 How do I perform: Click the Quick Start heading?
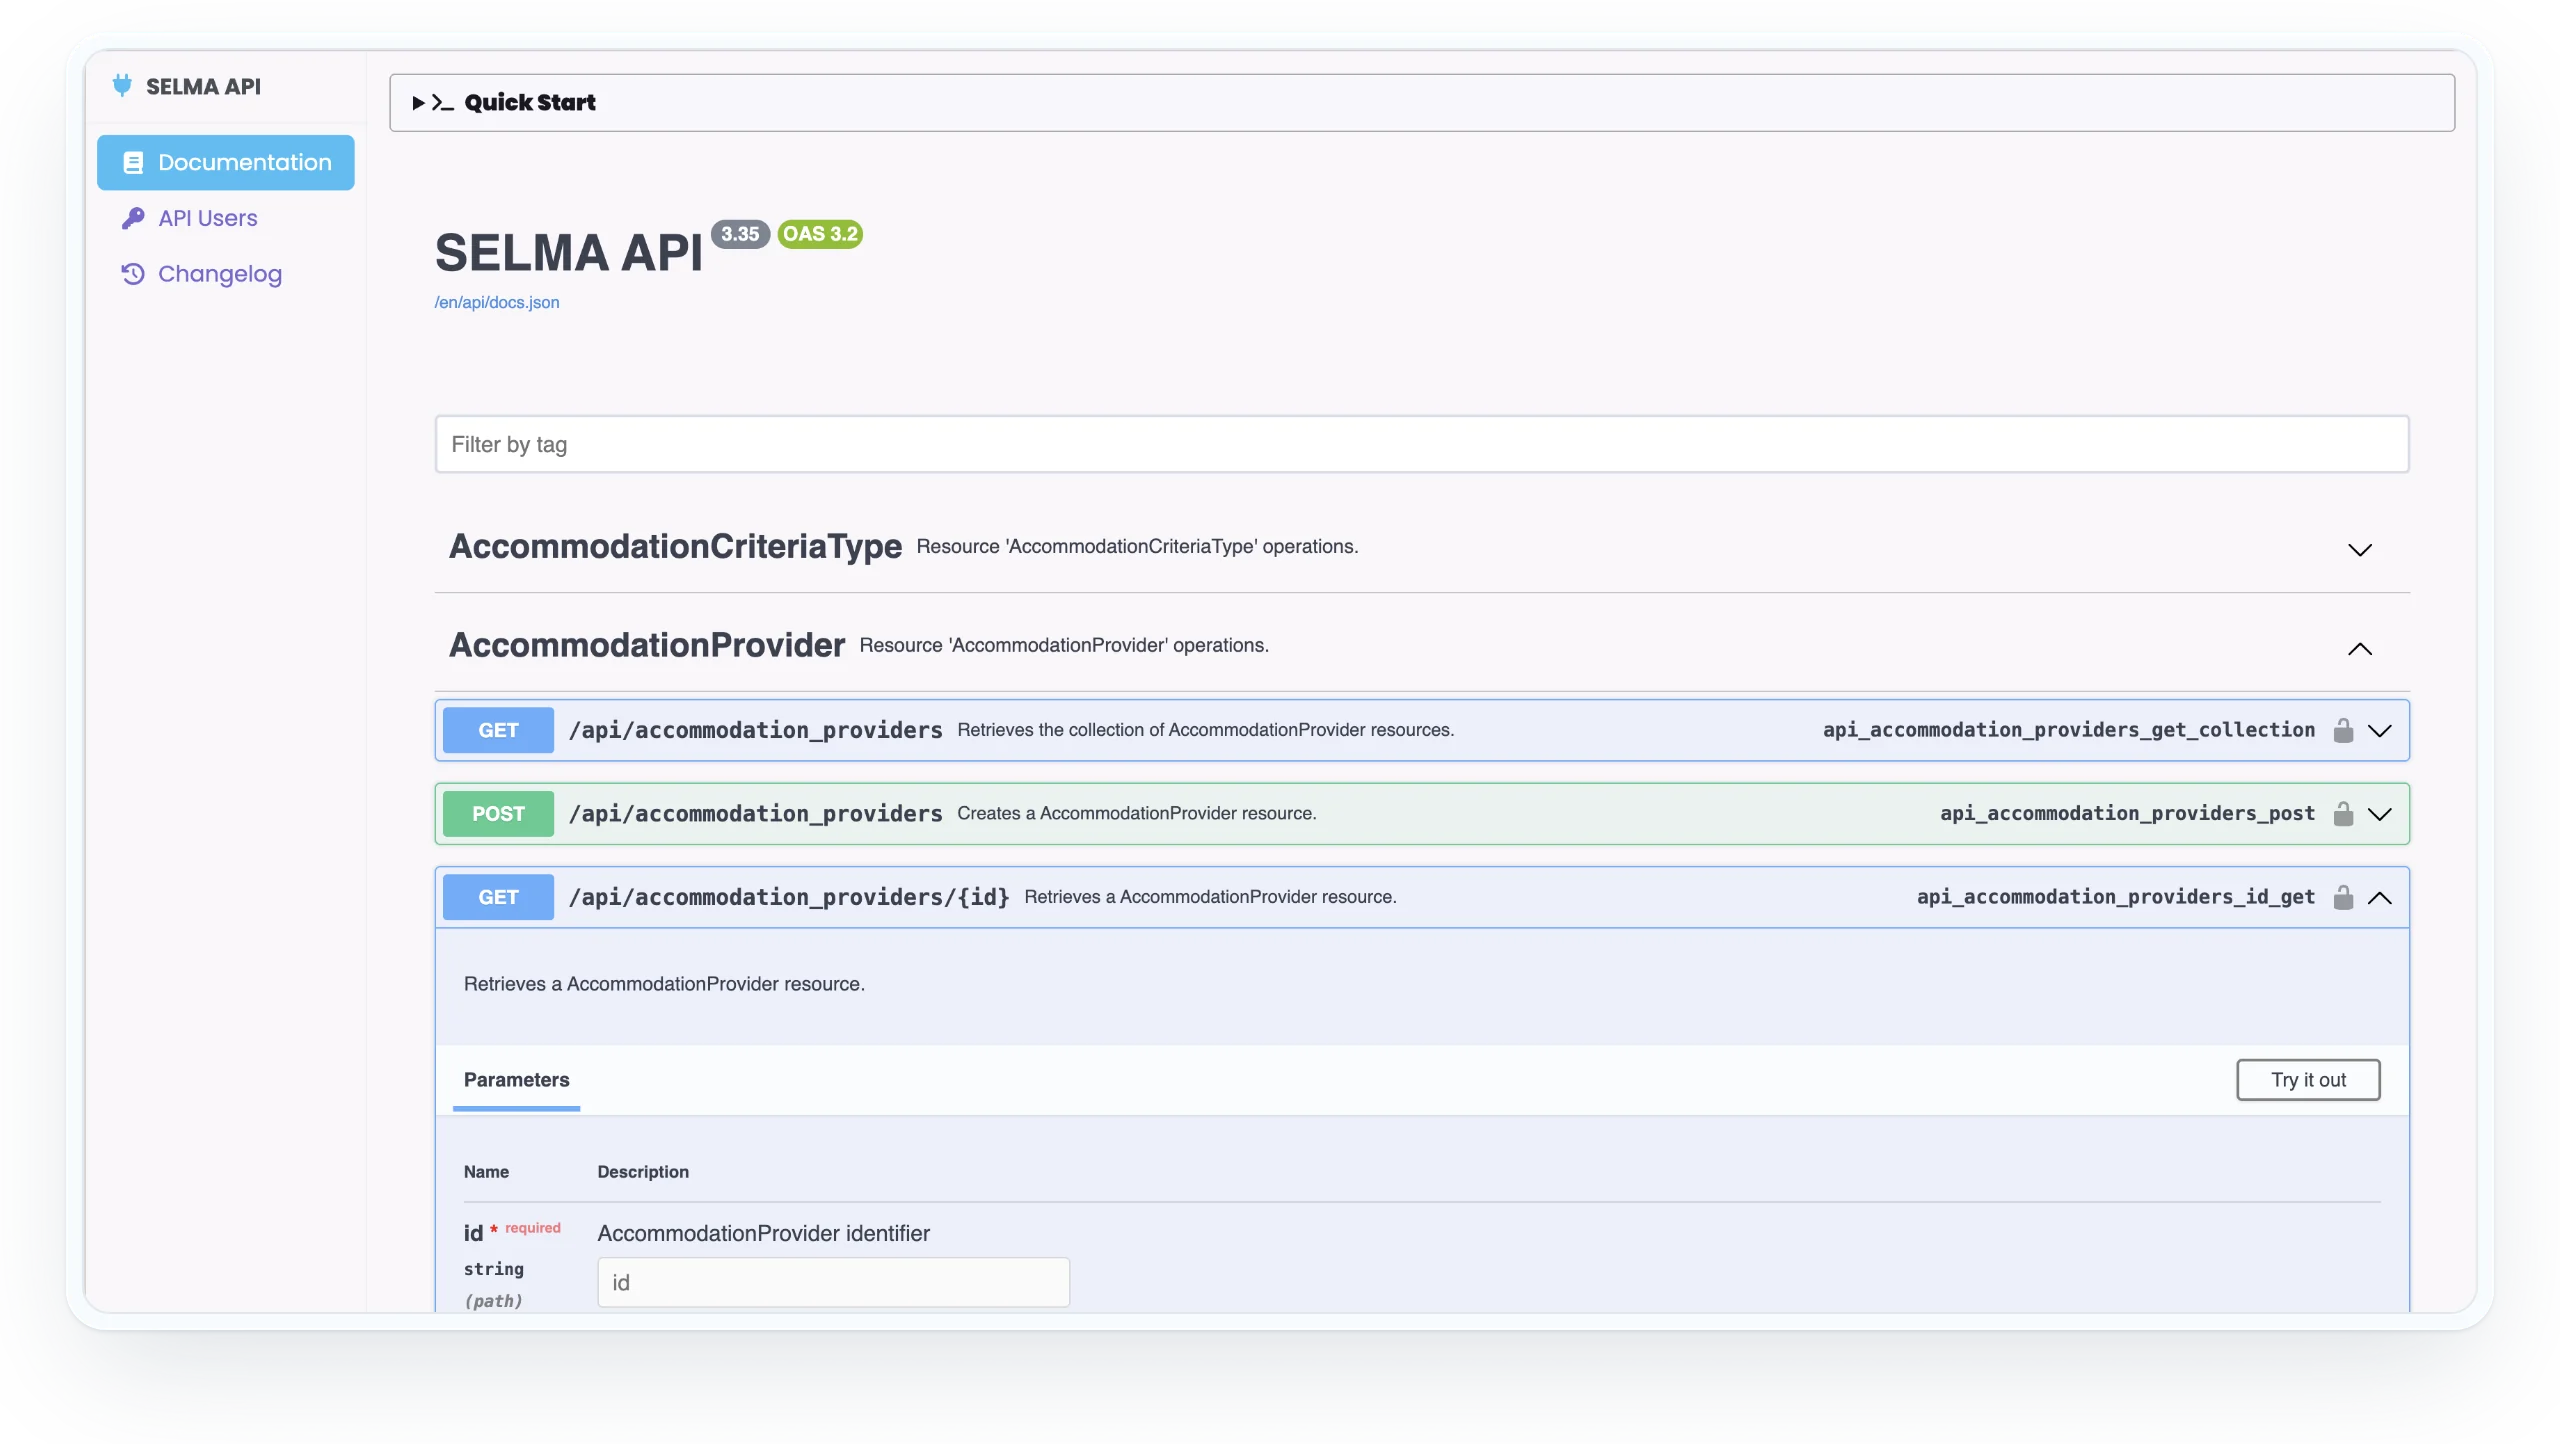pyautogui.click(x=530, y=103)
